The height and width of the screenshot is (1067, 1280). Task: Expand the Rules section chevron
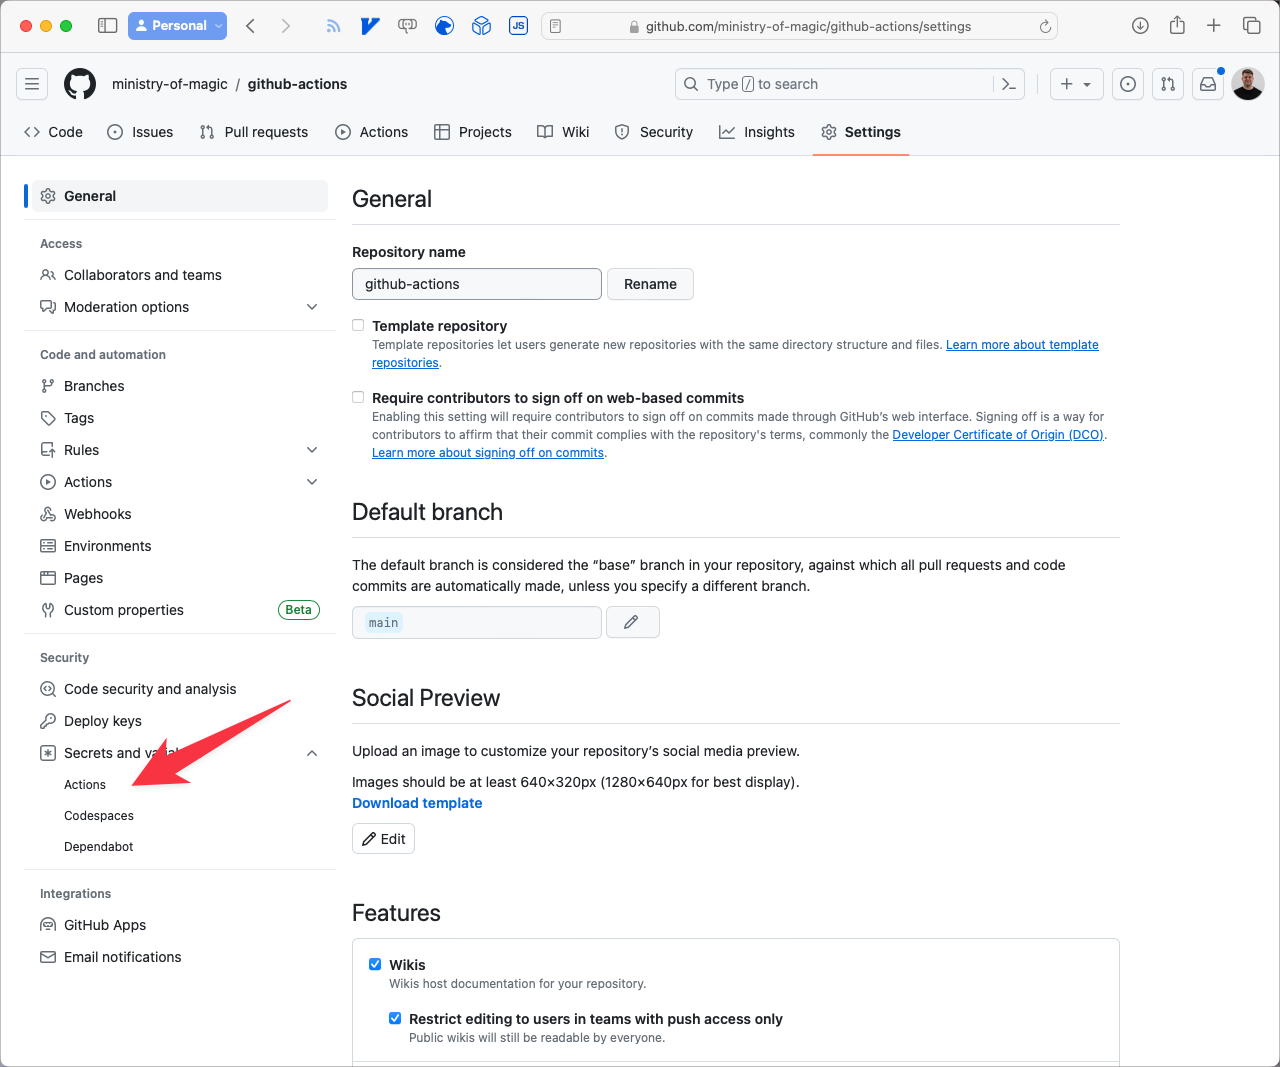pyautogui.click(x=312, y=450)
